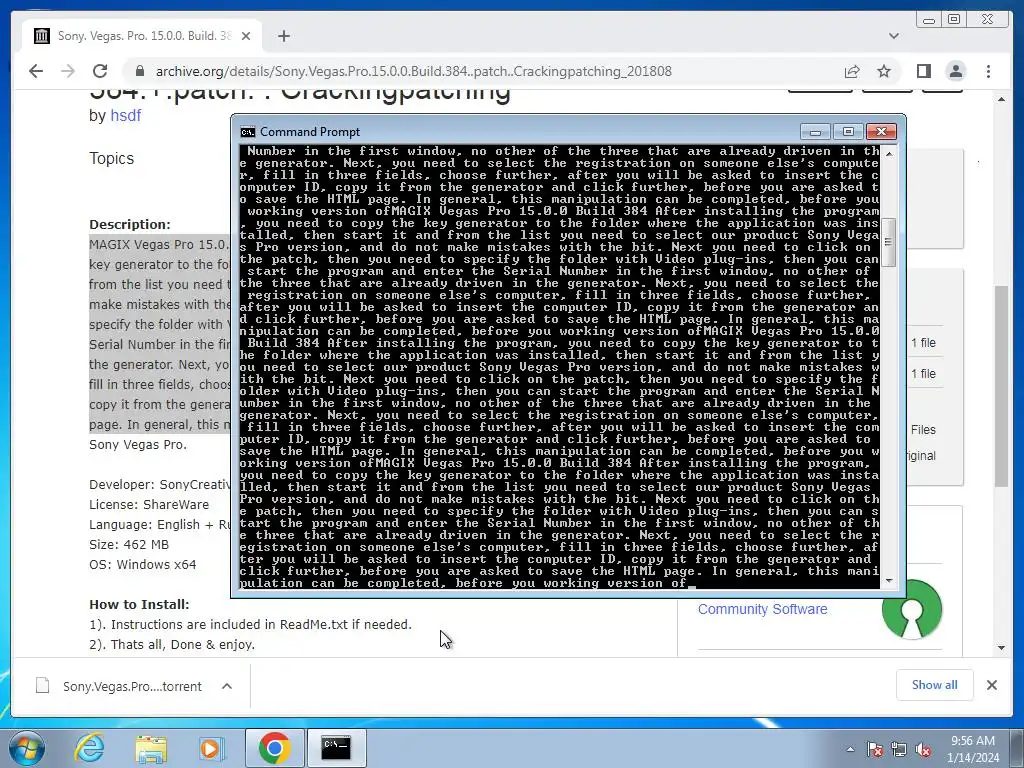
Task: Open the Chrome profile avatar
Action: [955, 71]
